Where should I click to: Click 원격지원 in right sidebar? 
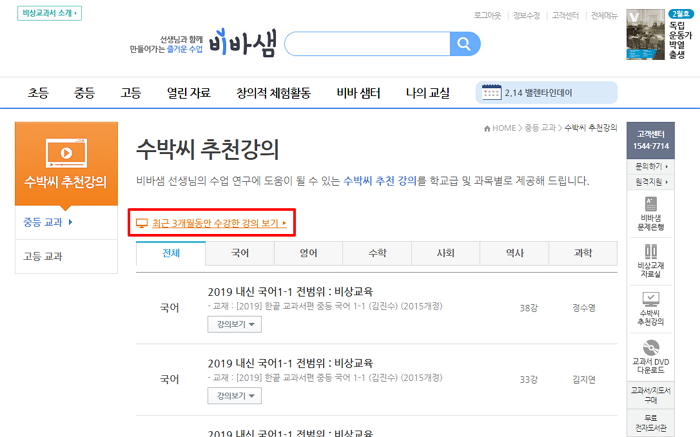tap(651, 182)
